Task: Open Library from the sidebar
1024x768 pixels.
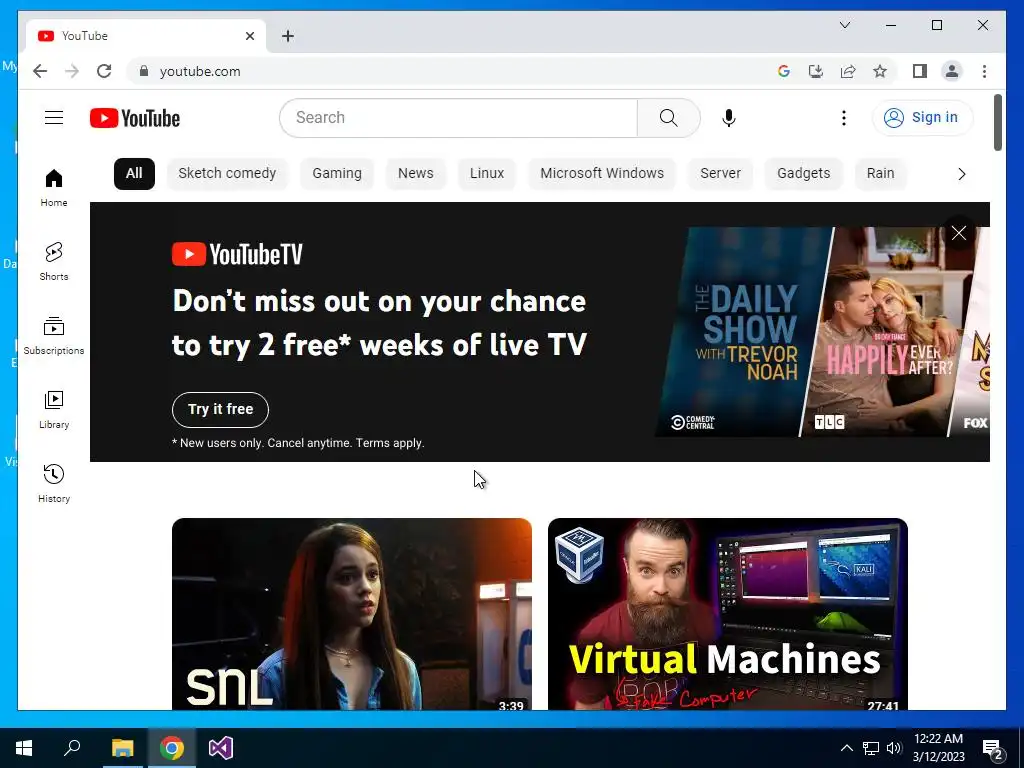Action: point(54,409)
